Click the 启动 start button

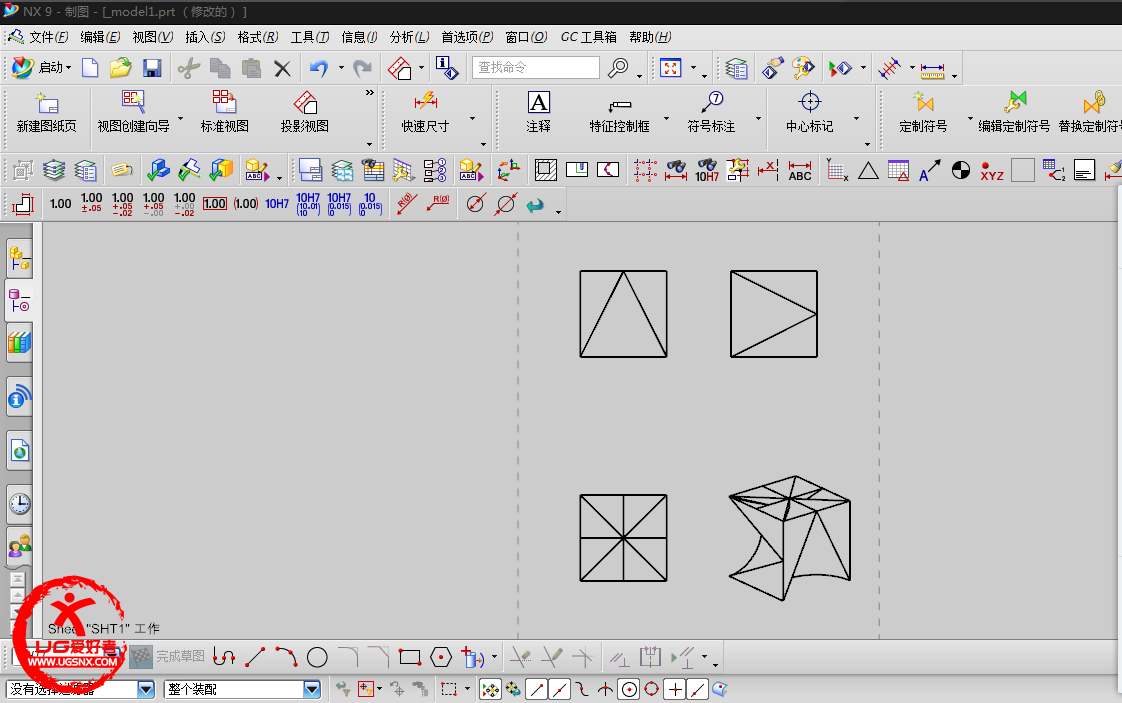[x=42, y=68]
